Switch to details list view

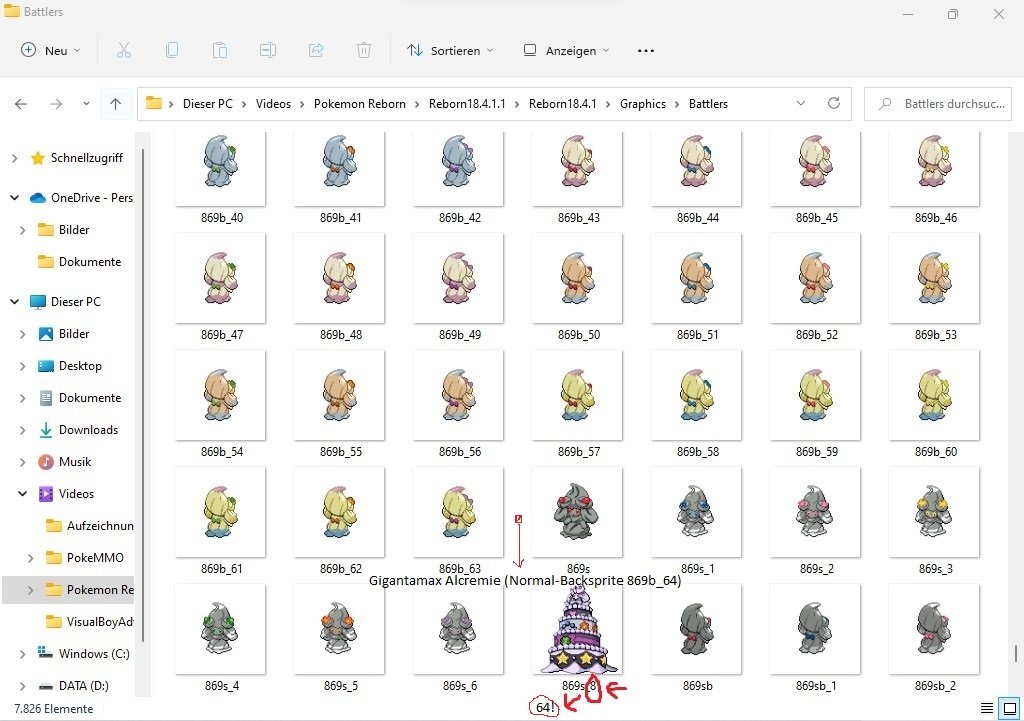click(987, 708)
